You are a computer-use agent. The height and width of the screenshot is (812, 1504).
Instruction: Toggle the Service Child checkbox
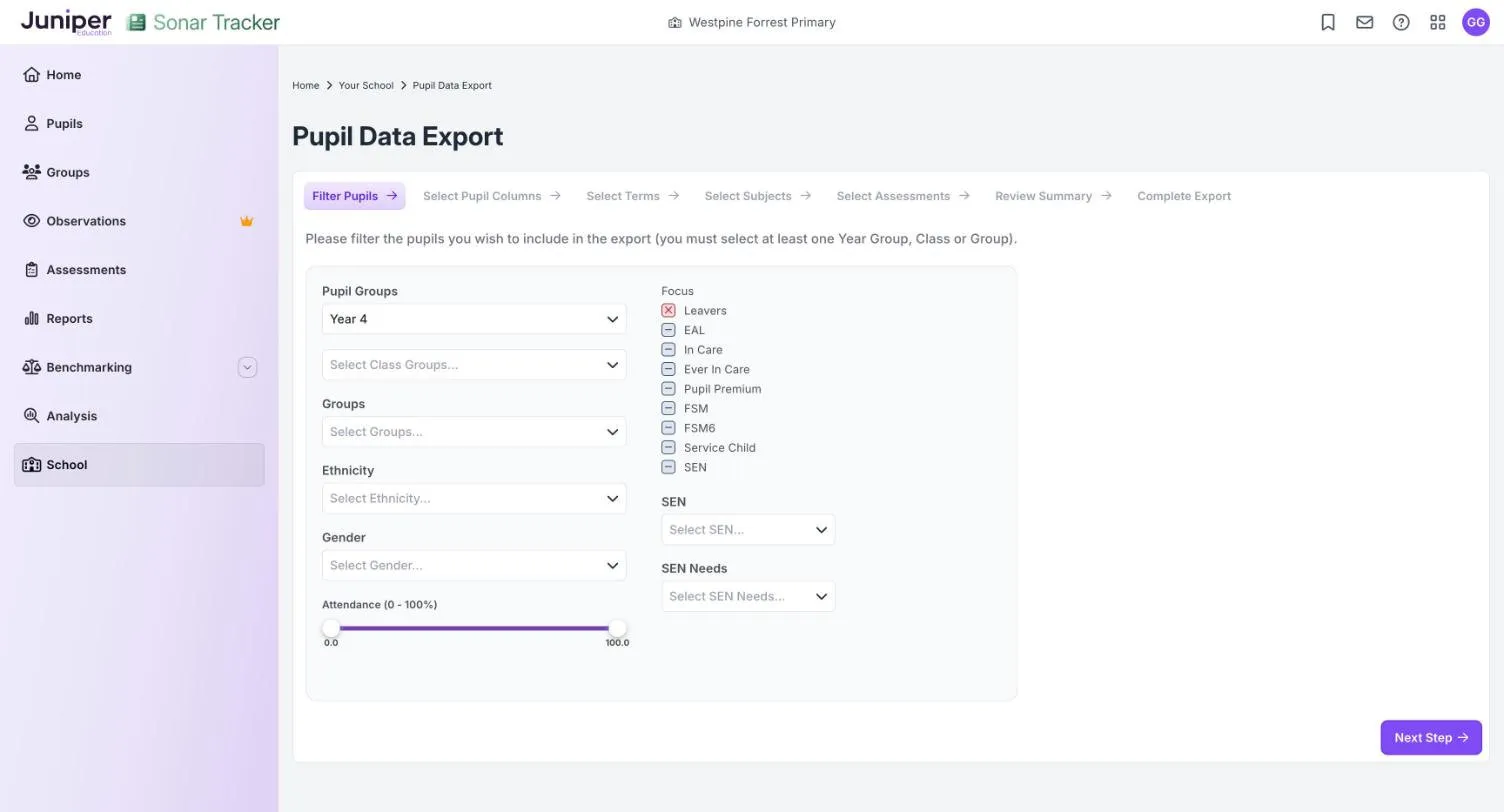[x=668, y=448]
